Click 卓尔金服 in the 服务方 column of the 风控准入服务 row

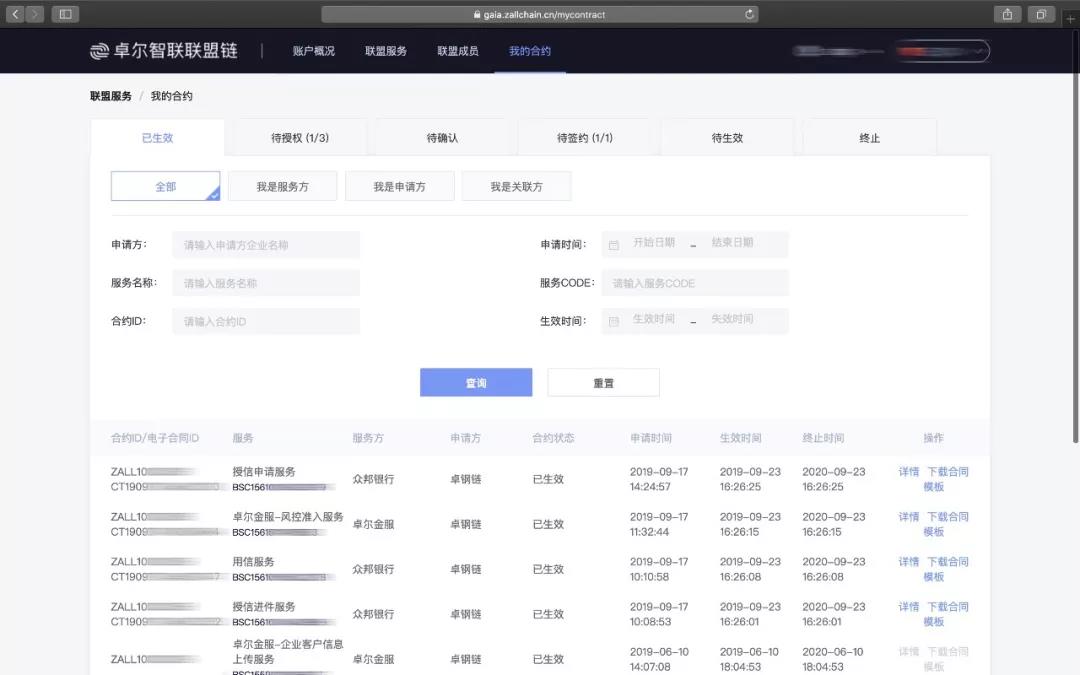[373, 524]
